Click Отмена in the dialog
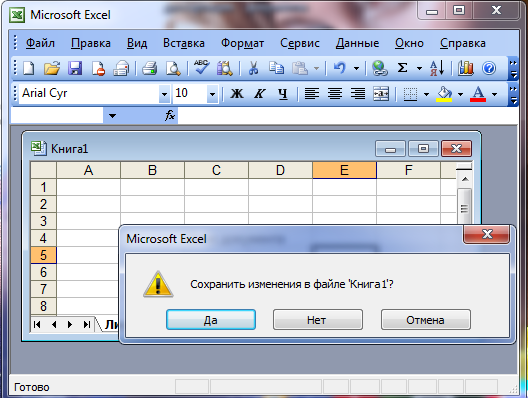 coord(426,320)
